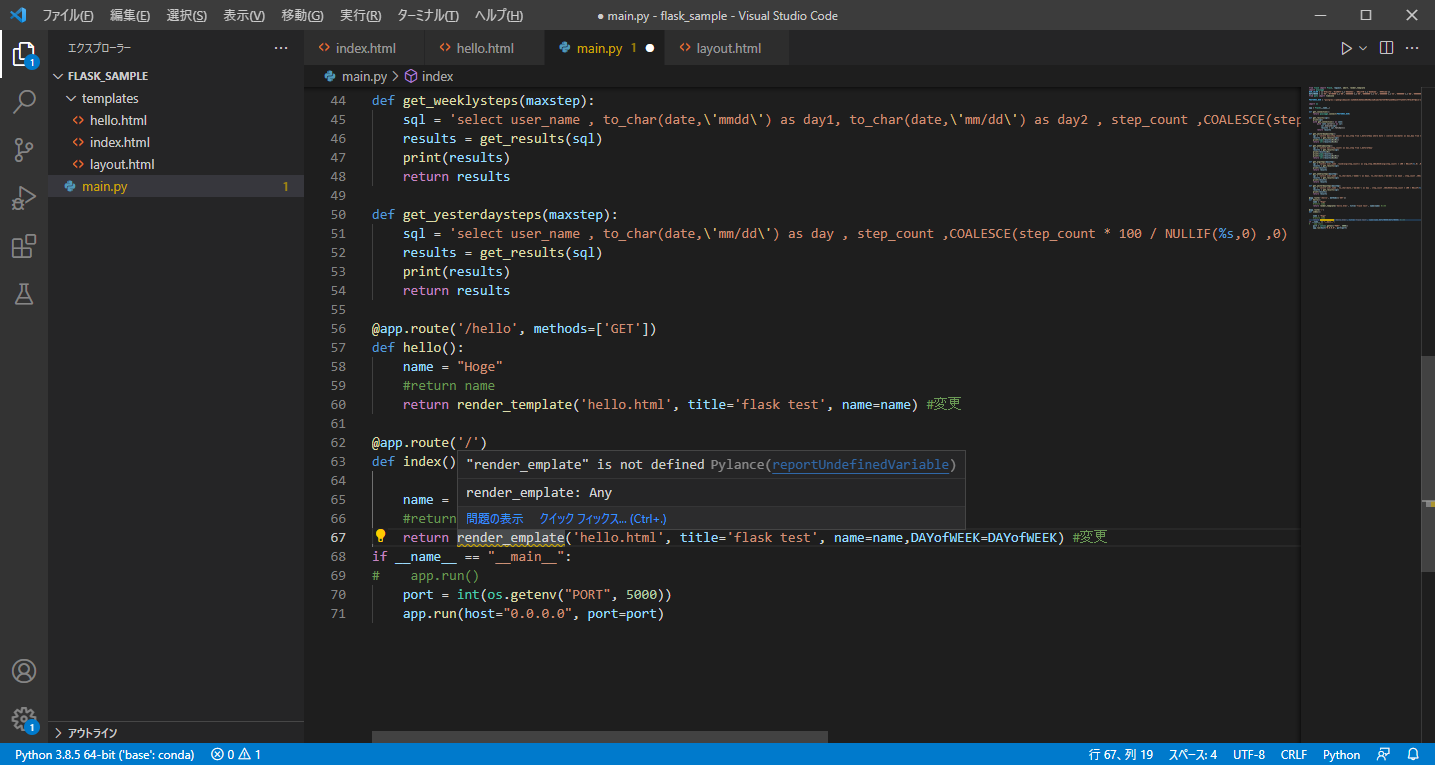Click the lightbulb quick fix icon

tap(380, 537)
